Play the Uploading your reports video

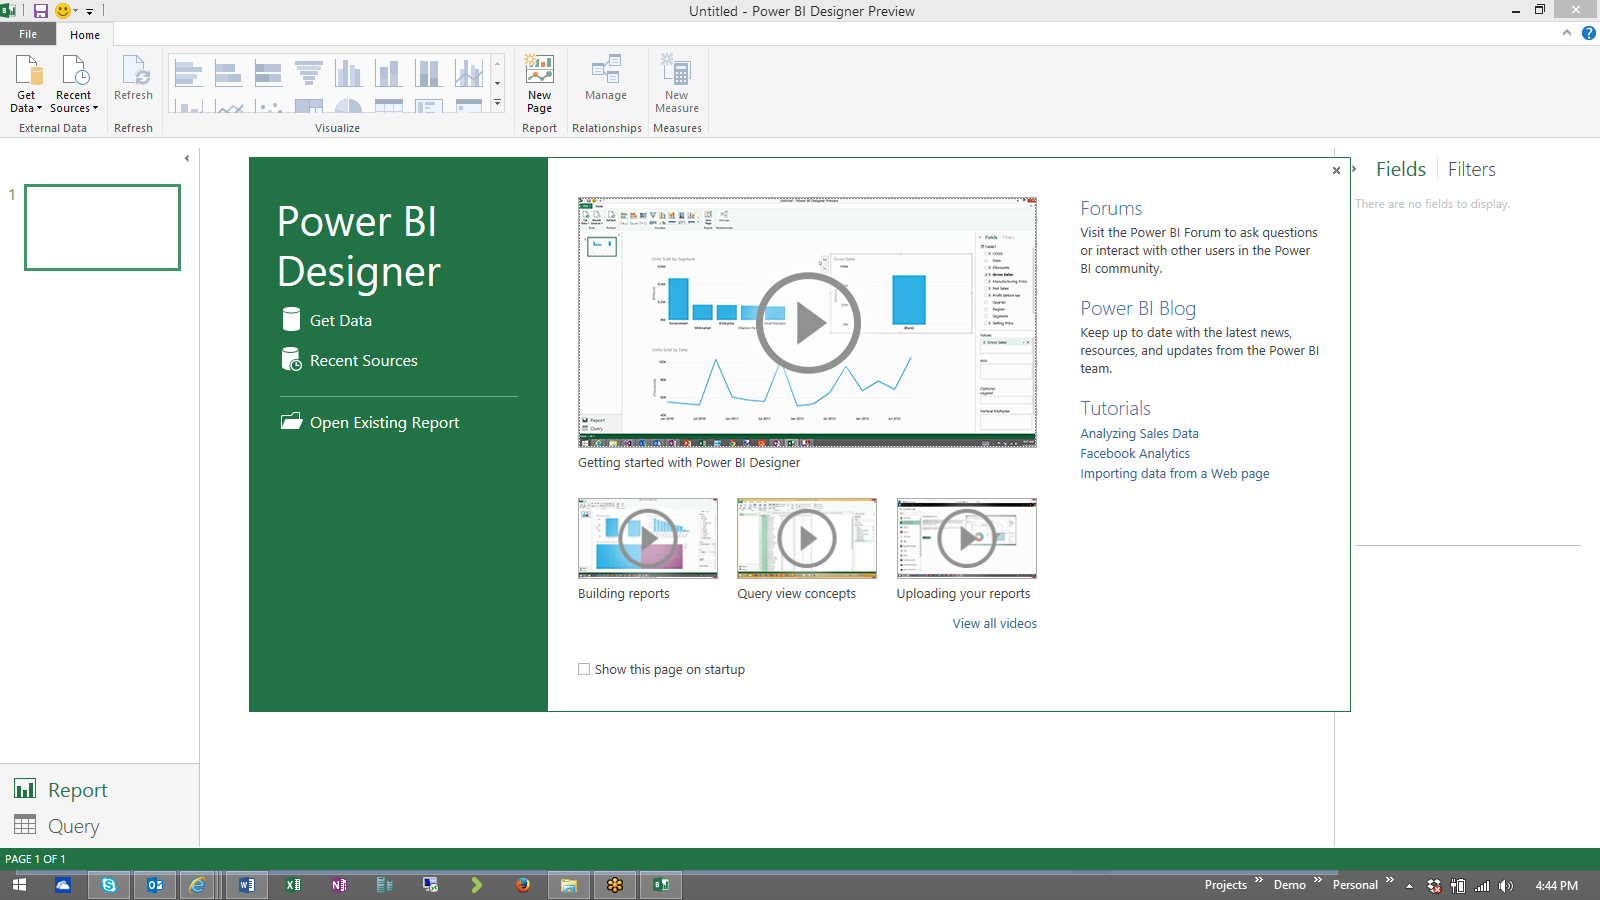tap(967, 538)
